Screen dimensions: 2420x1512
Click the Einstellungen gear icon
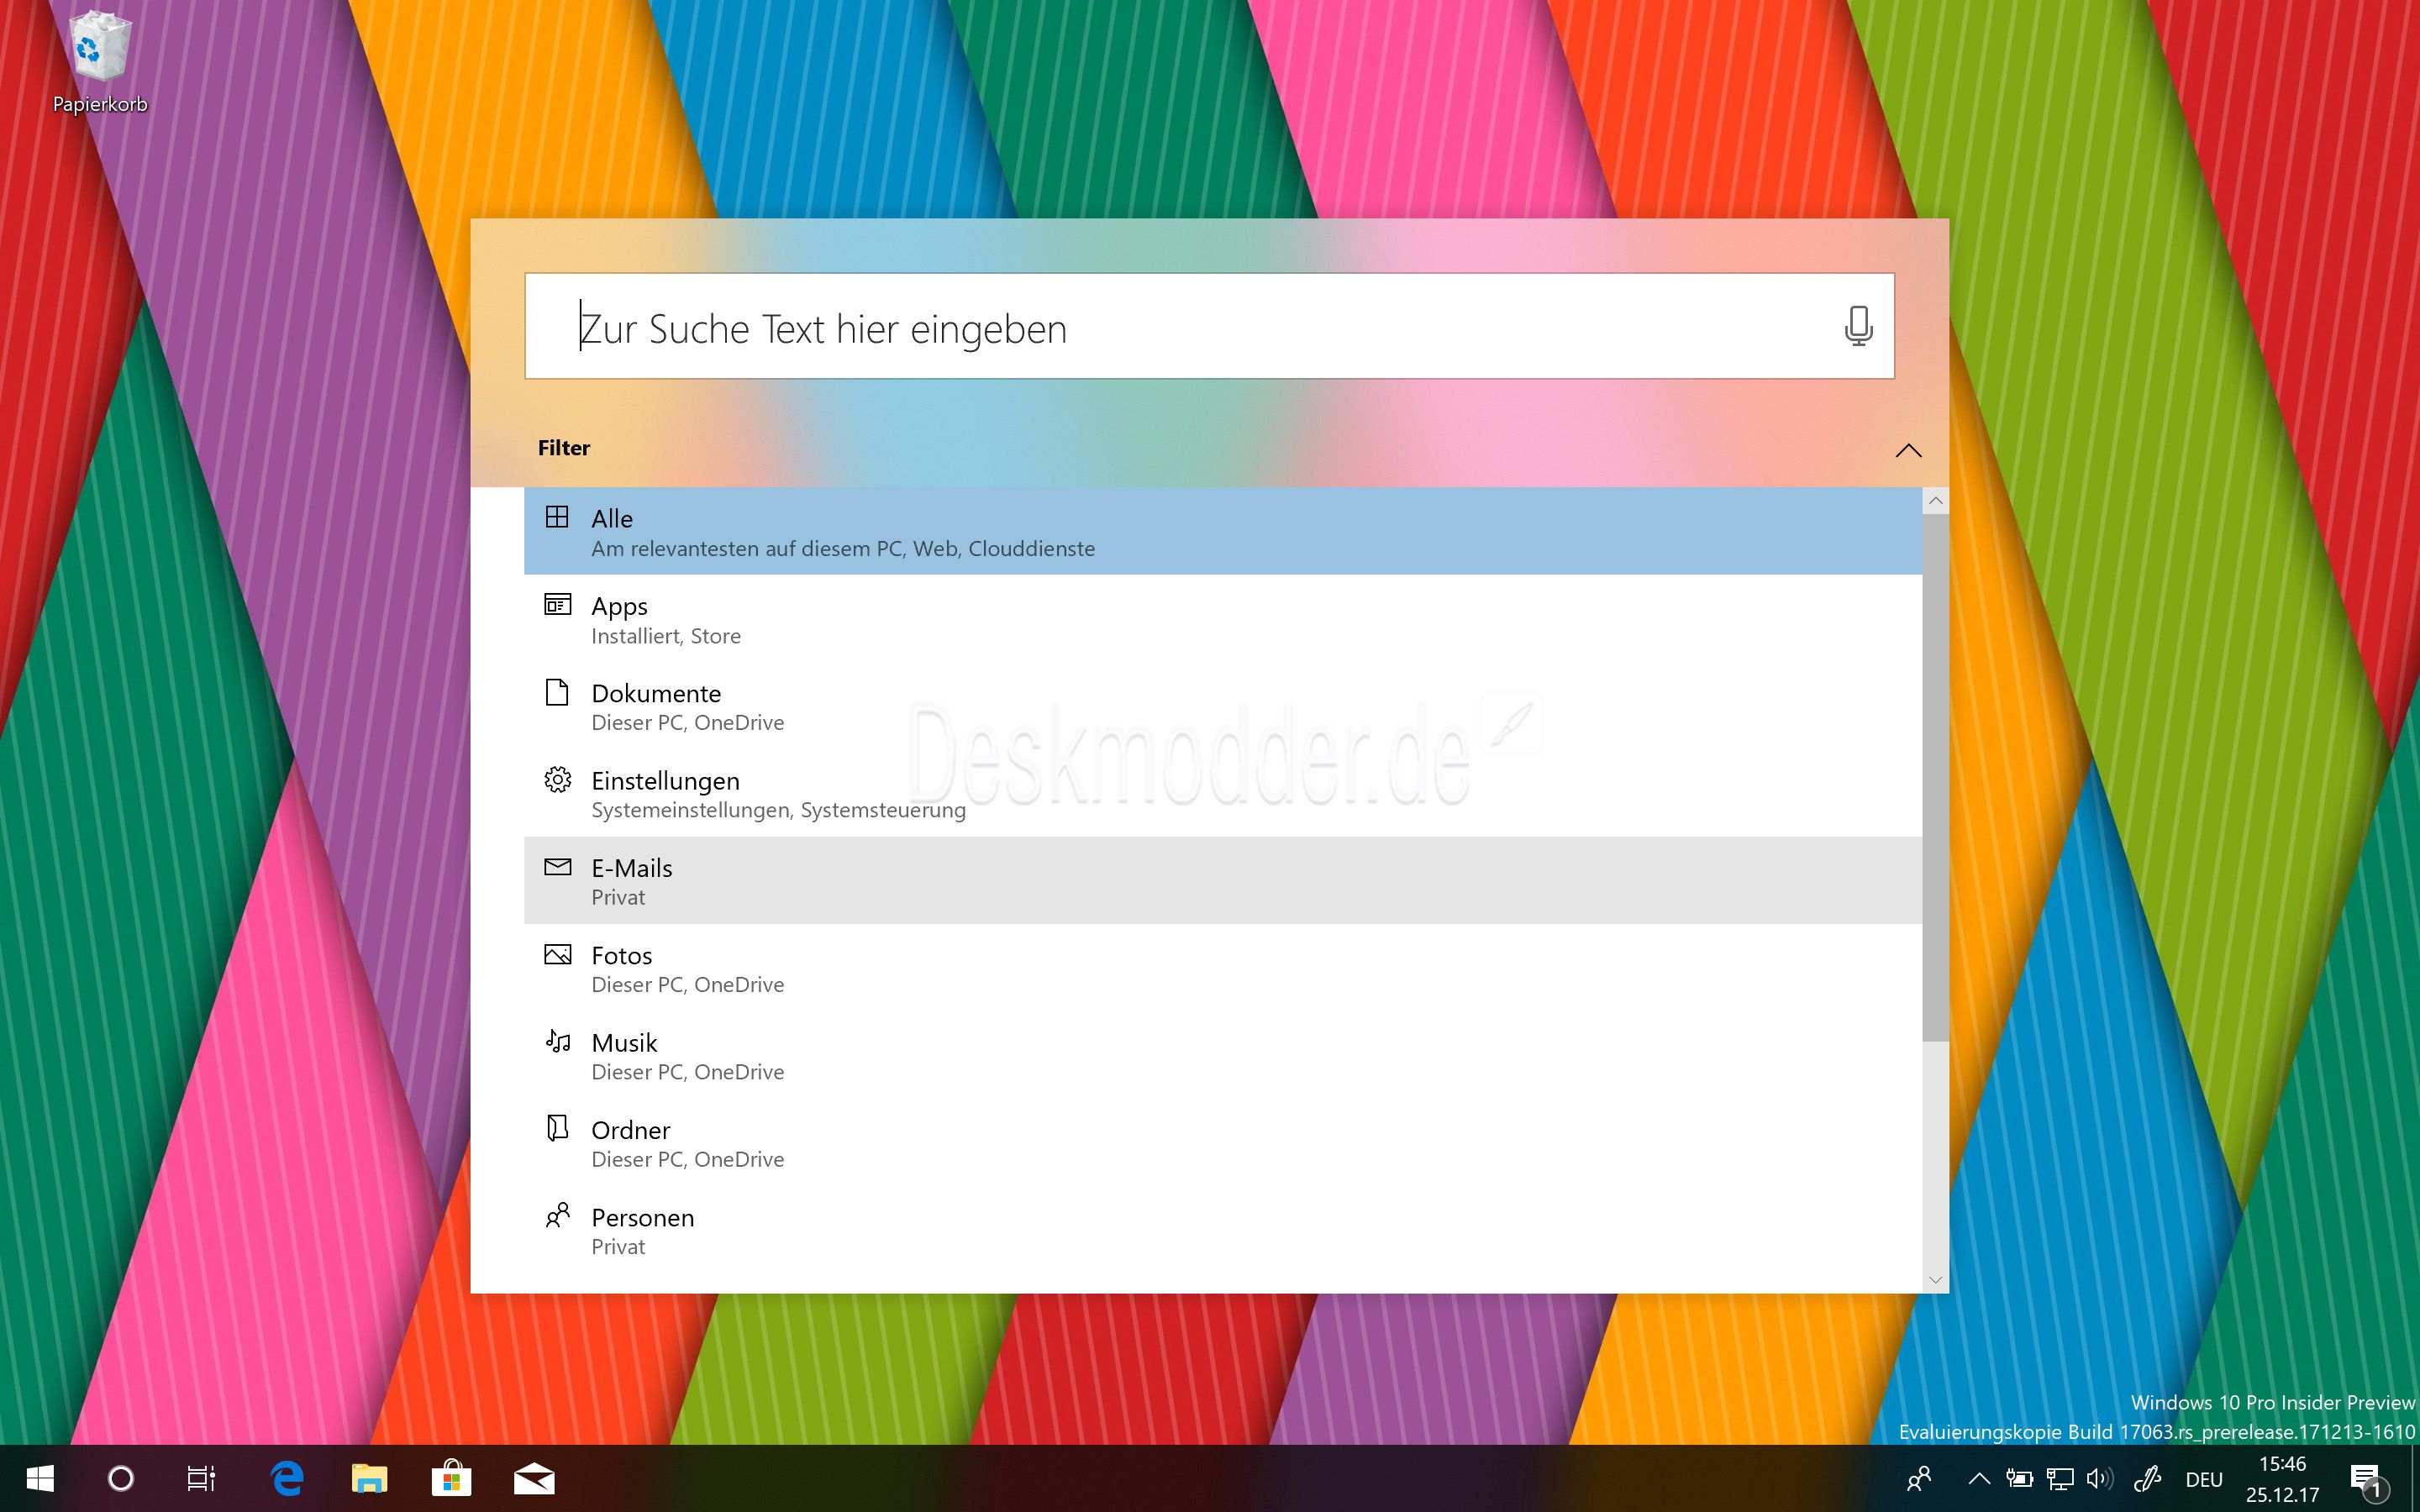(x=557, y=779)
